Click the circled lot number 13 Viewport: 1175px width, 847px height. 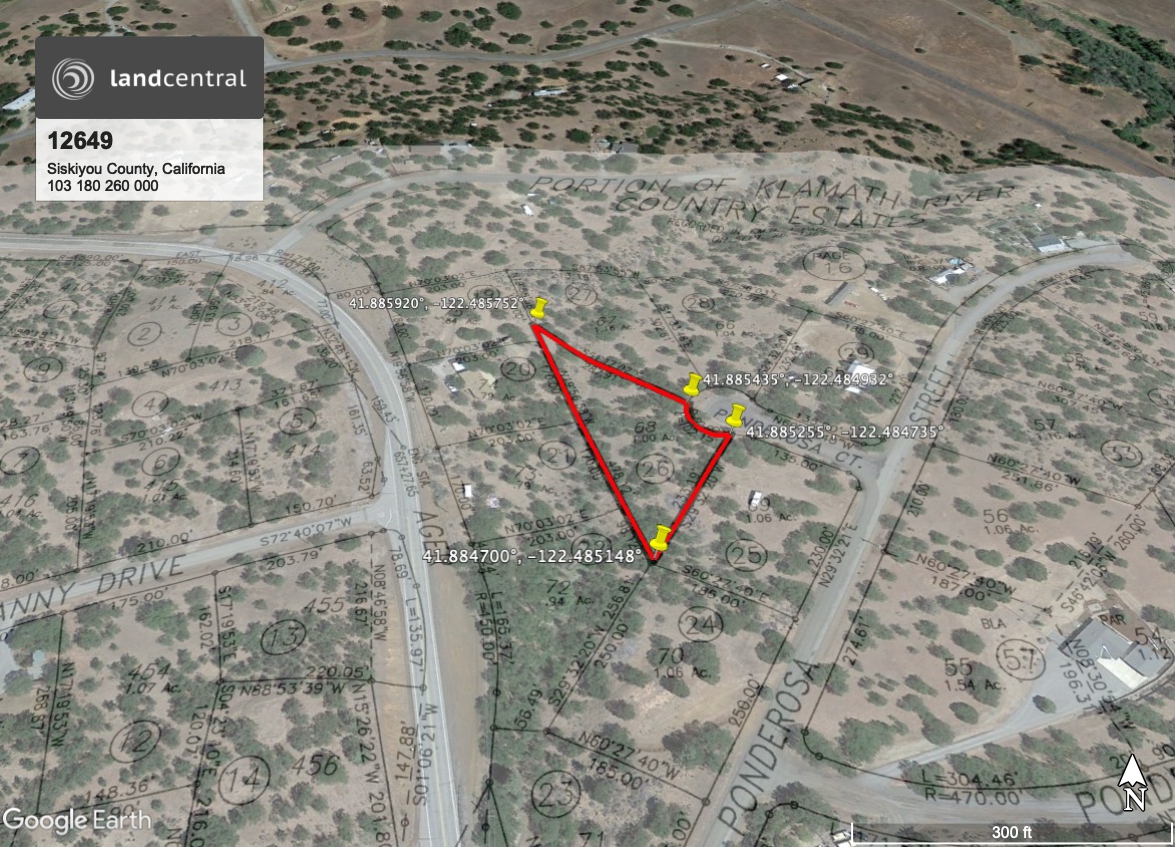pos(284,638)
